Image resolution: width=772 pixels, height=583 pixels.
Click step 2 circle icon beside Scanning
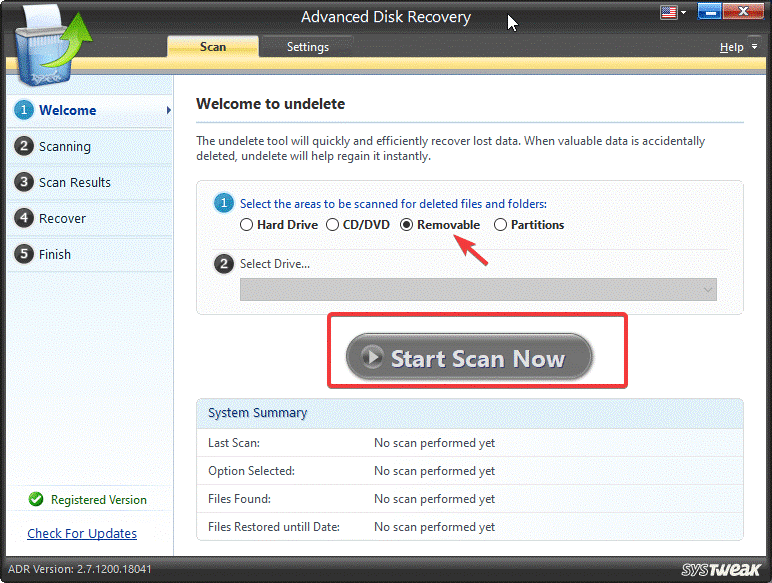(24, 146)
